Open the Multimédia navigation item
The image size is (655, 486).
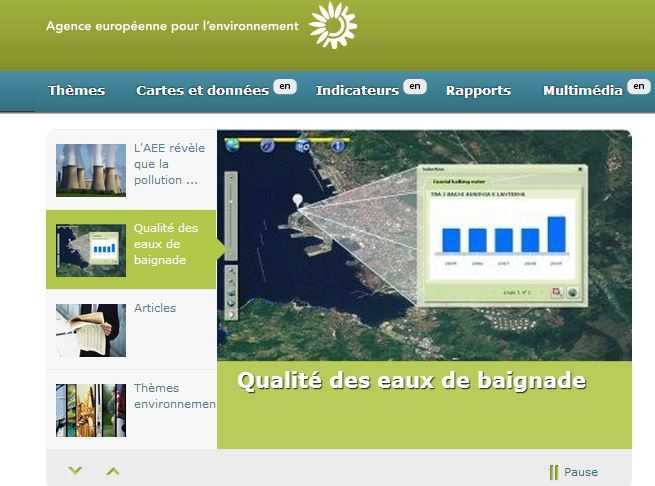pyautogui.click(x=584, y=91)
